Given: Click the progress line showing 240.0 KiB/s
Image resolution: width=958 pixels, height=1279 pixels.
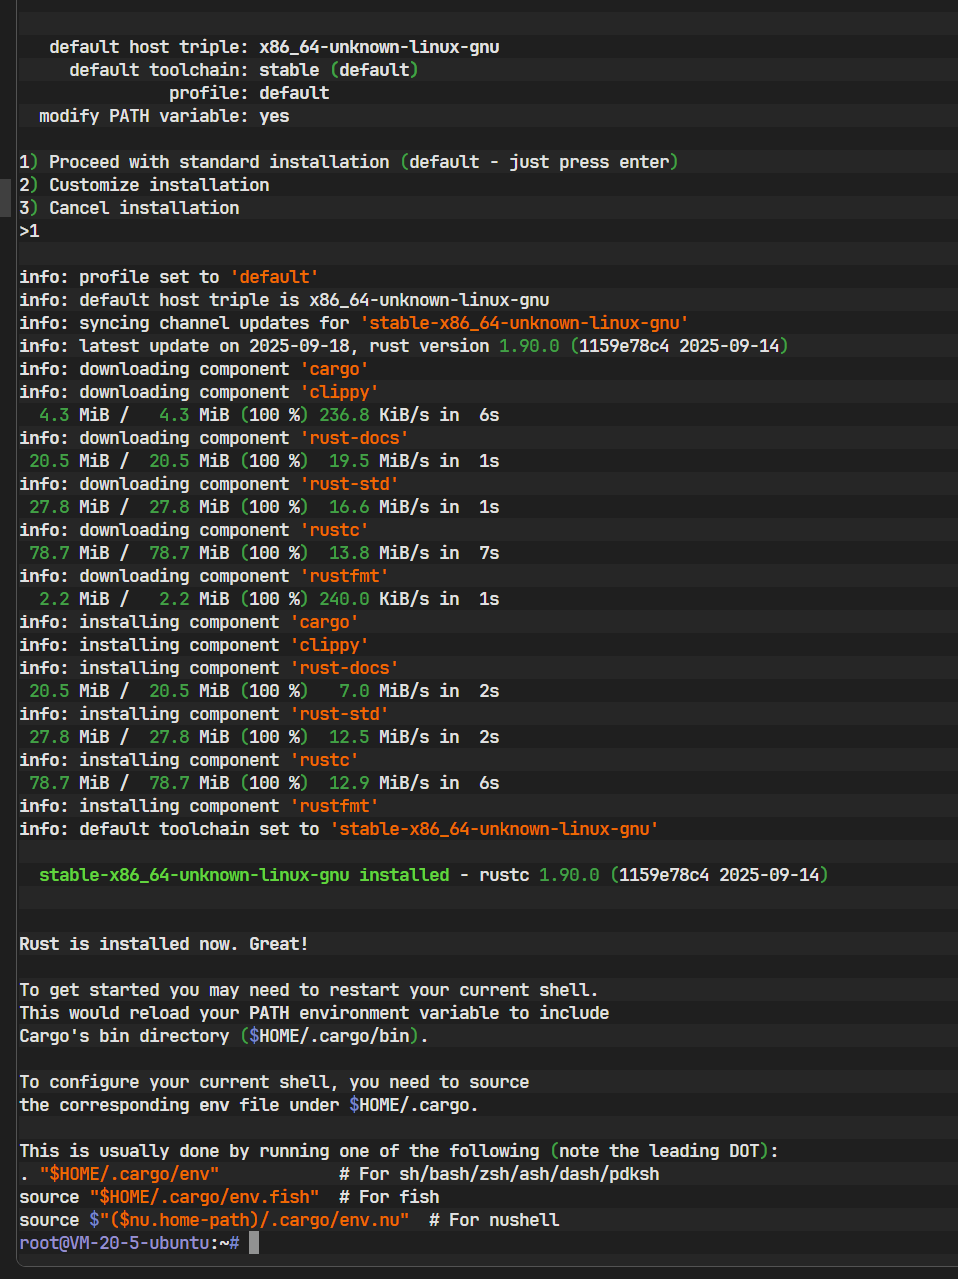Looking at the screenshot, I should [x=269, y=599].
